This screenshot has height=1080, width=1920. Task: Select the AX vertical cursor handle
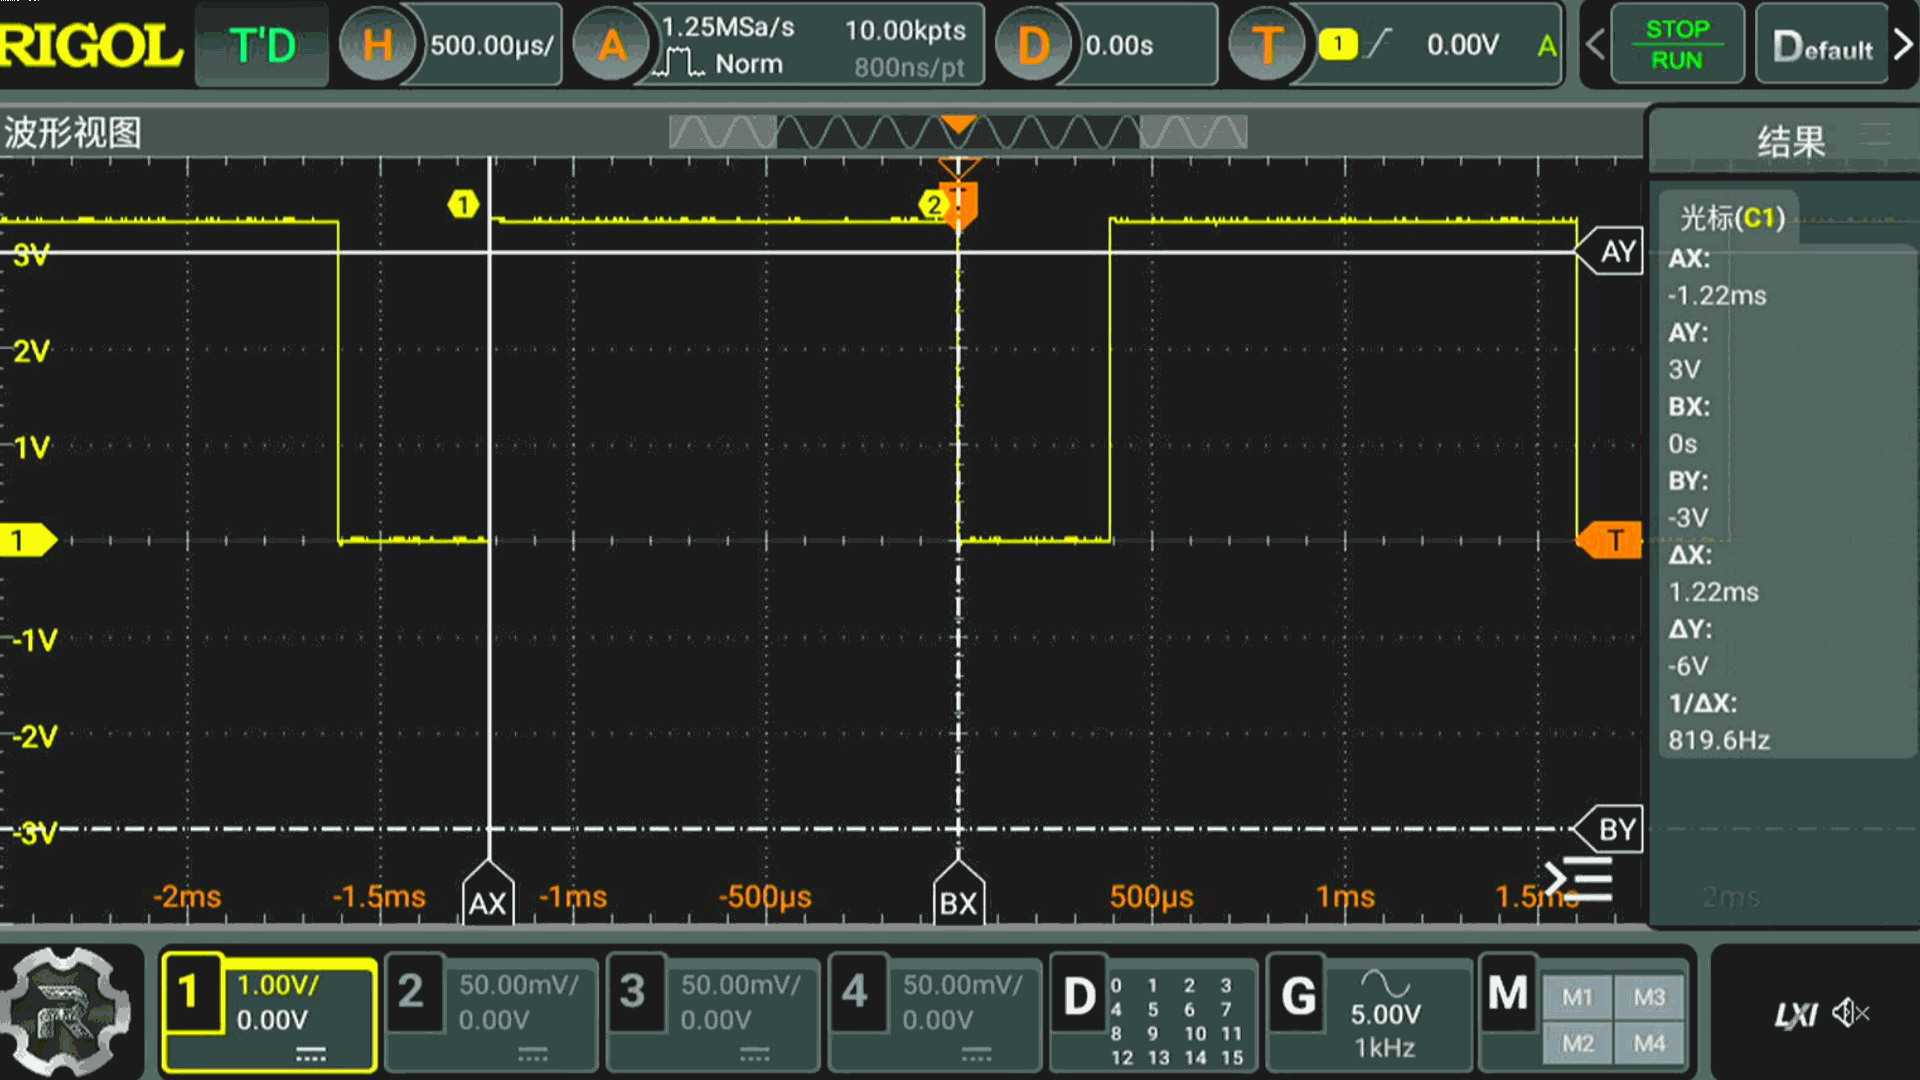tap(488, 902)
